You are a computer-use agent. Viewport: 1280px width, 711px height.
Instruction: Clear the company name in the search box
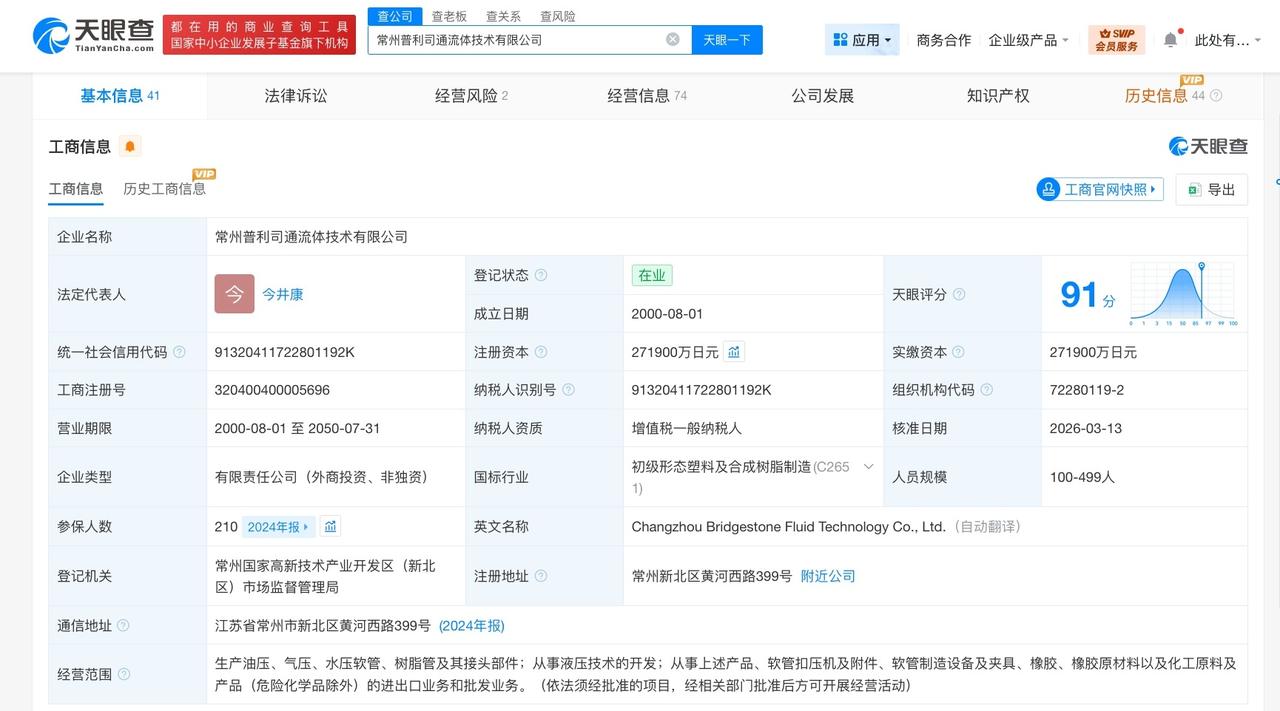click(672, 39)
